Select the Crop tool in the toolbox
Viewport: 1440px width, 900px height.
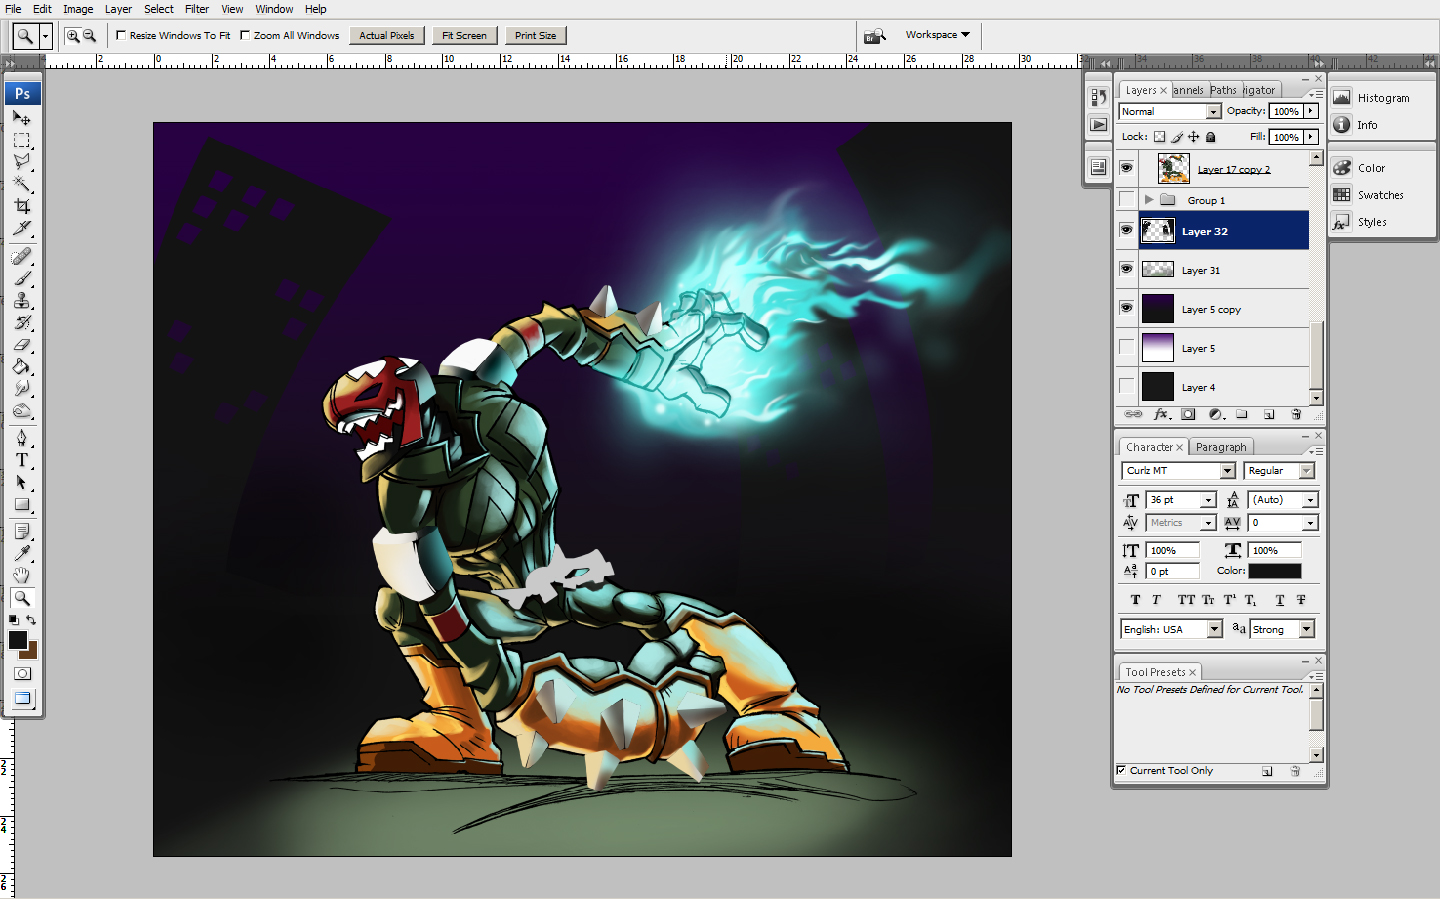point(22,206)
